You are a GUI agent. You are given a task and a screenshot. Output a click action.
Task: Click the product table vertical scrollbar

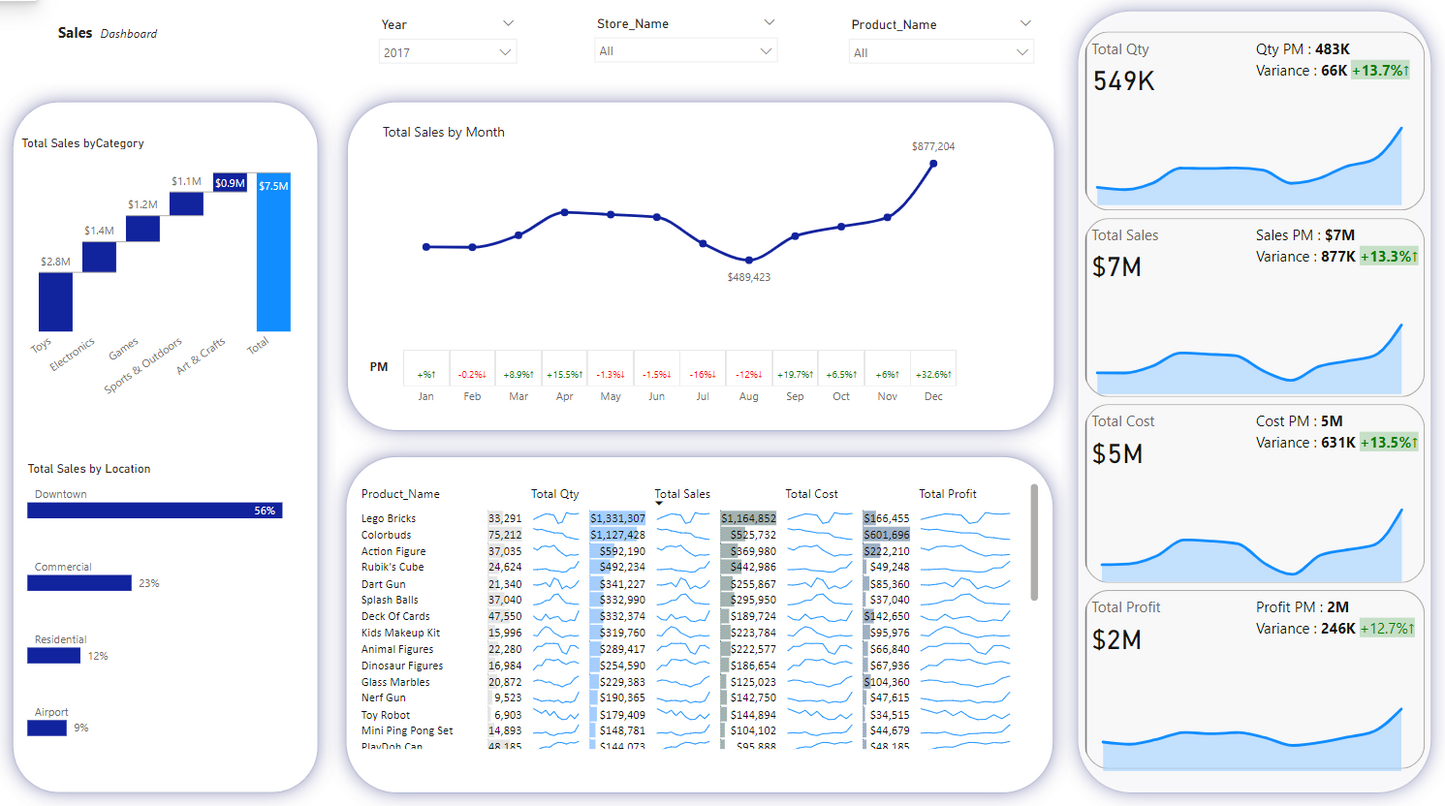coord(1033,543)
